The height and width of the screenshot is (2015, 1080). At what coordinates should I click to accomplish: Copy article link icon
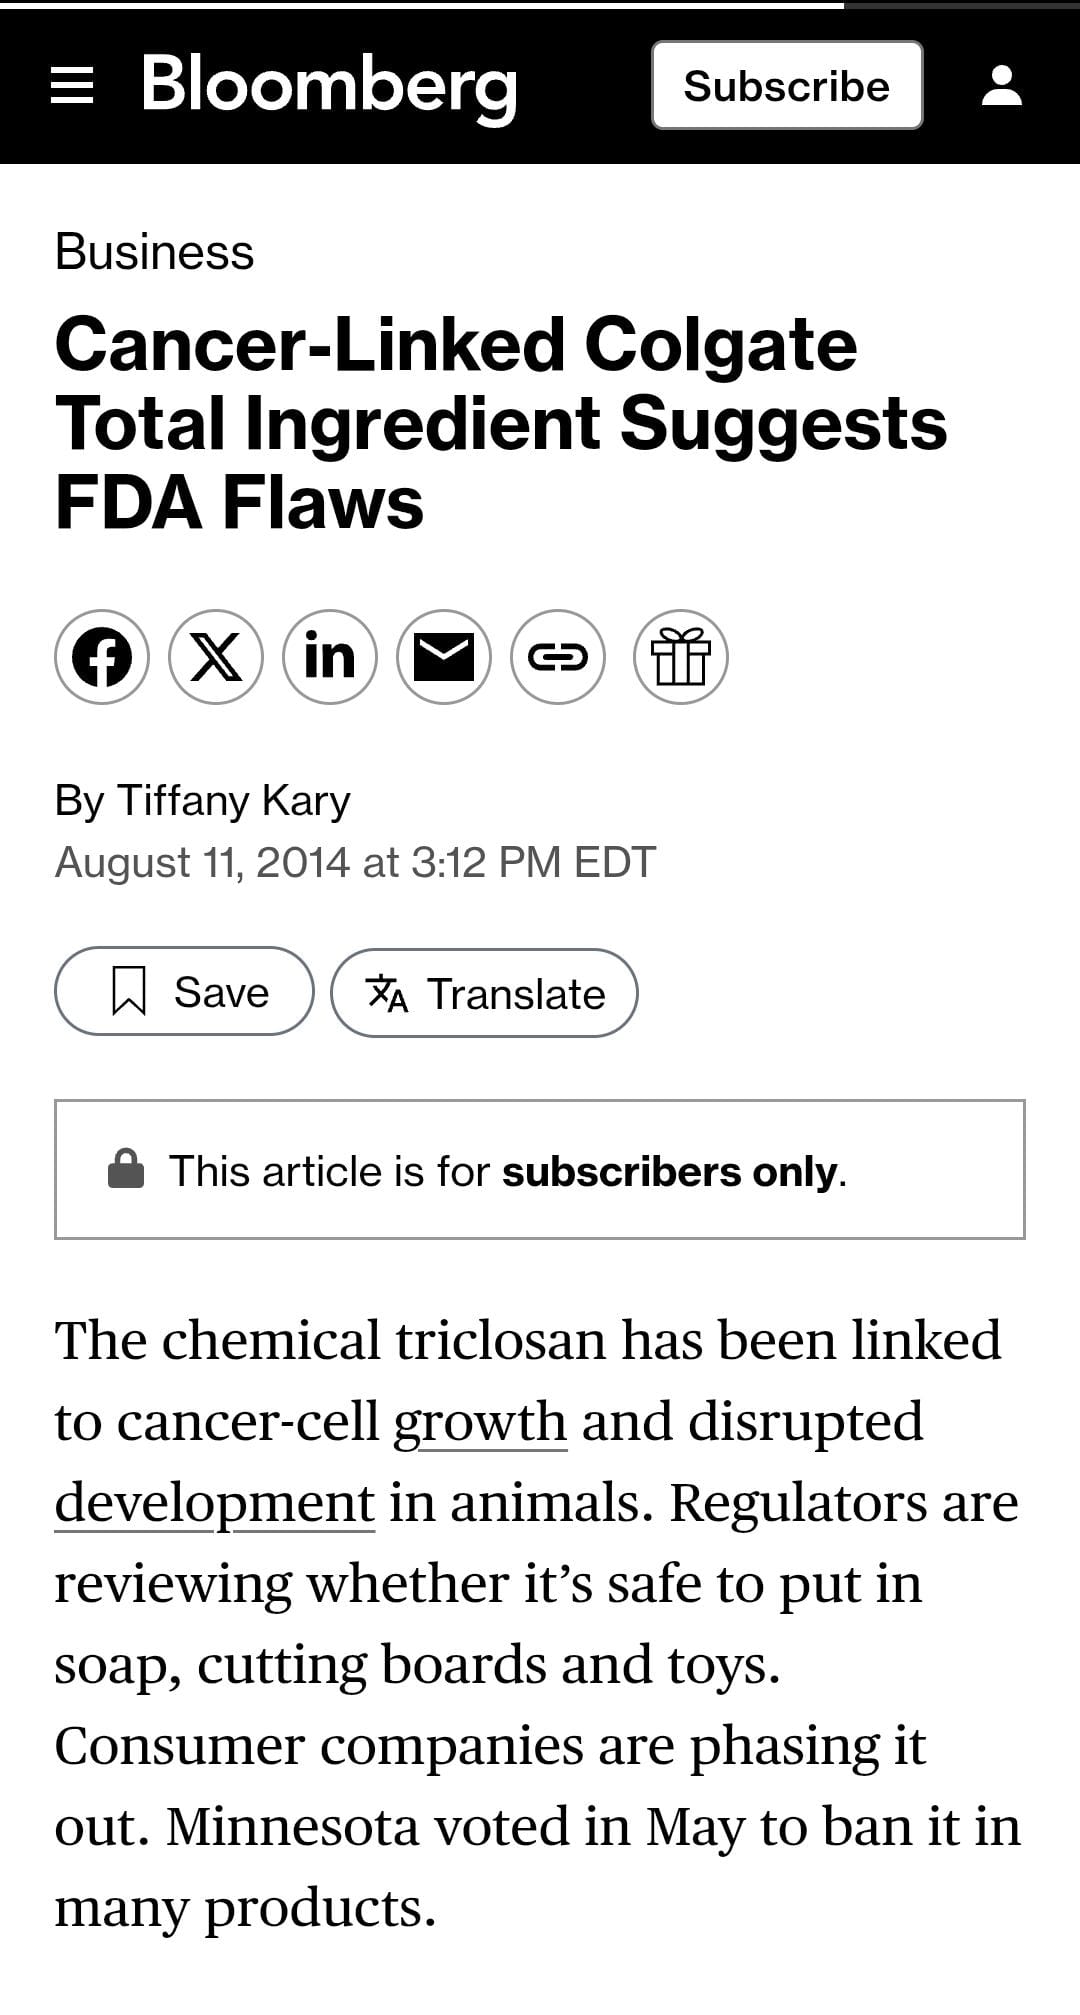558,657
